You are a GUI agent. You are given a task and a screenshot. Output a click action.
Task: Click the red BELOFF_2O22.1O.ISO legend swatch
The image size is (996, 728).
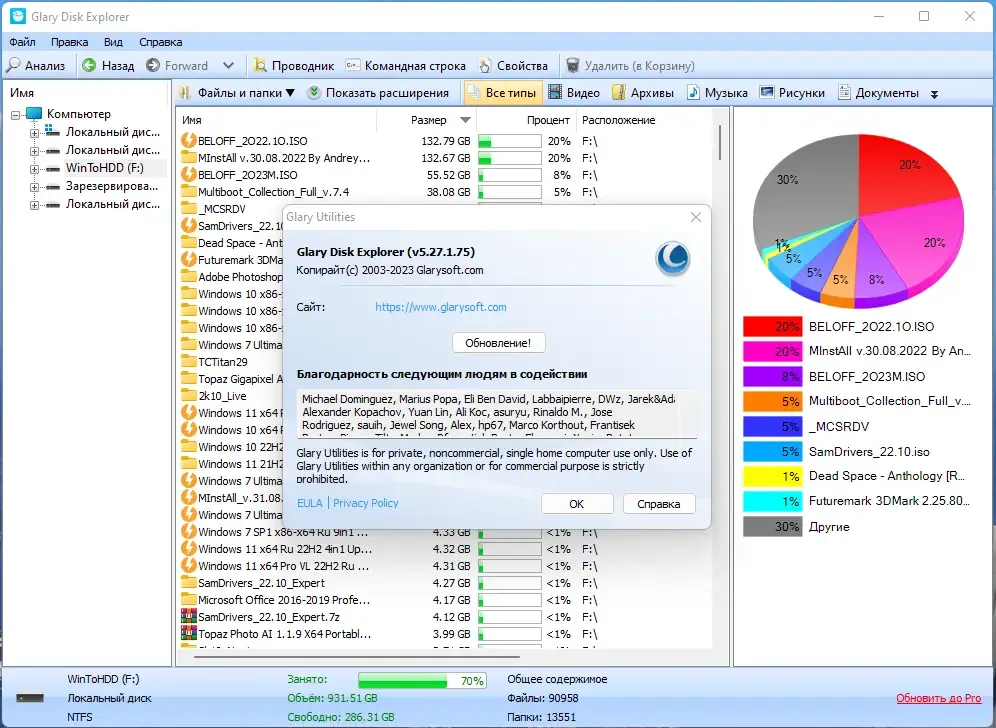tap(772, 327)
